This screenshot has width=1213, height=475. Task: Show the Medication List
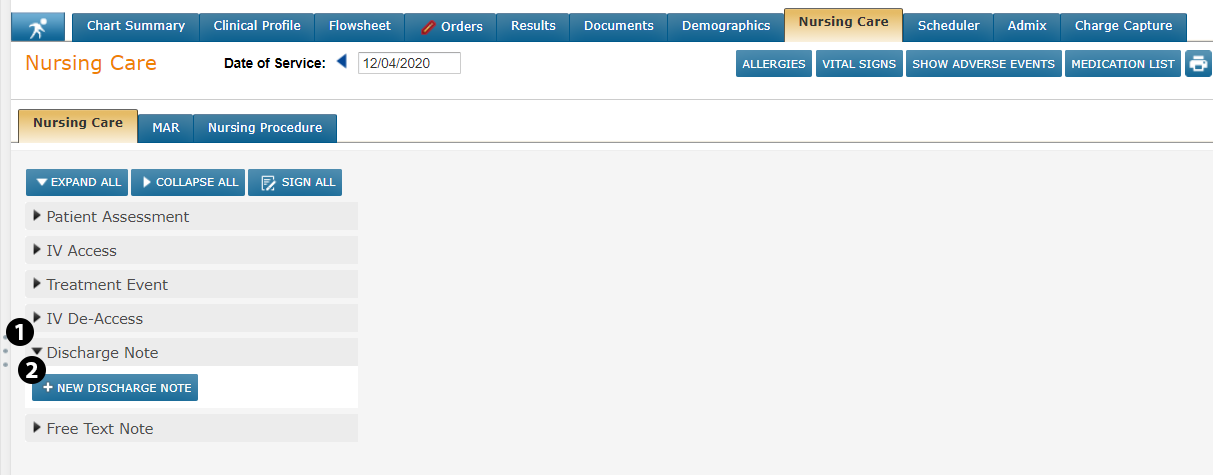[x=1122, y=64]
